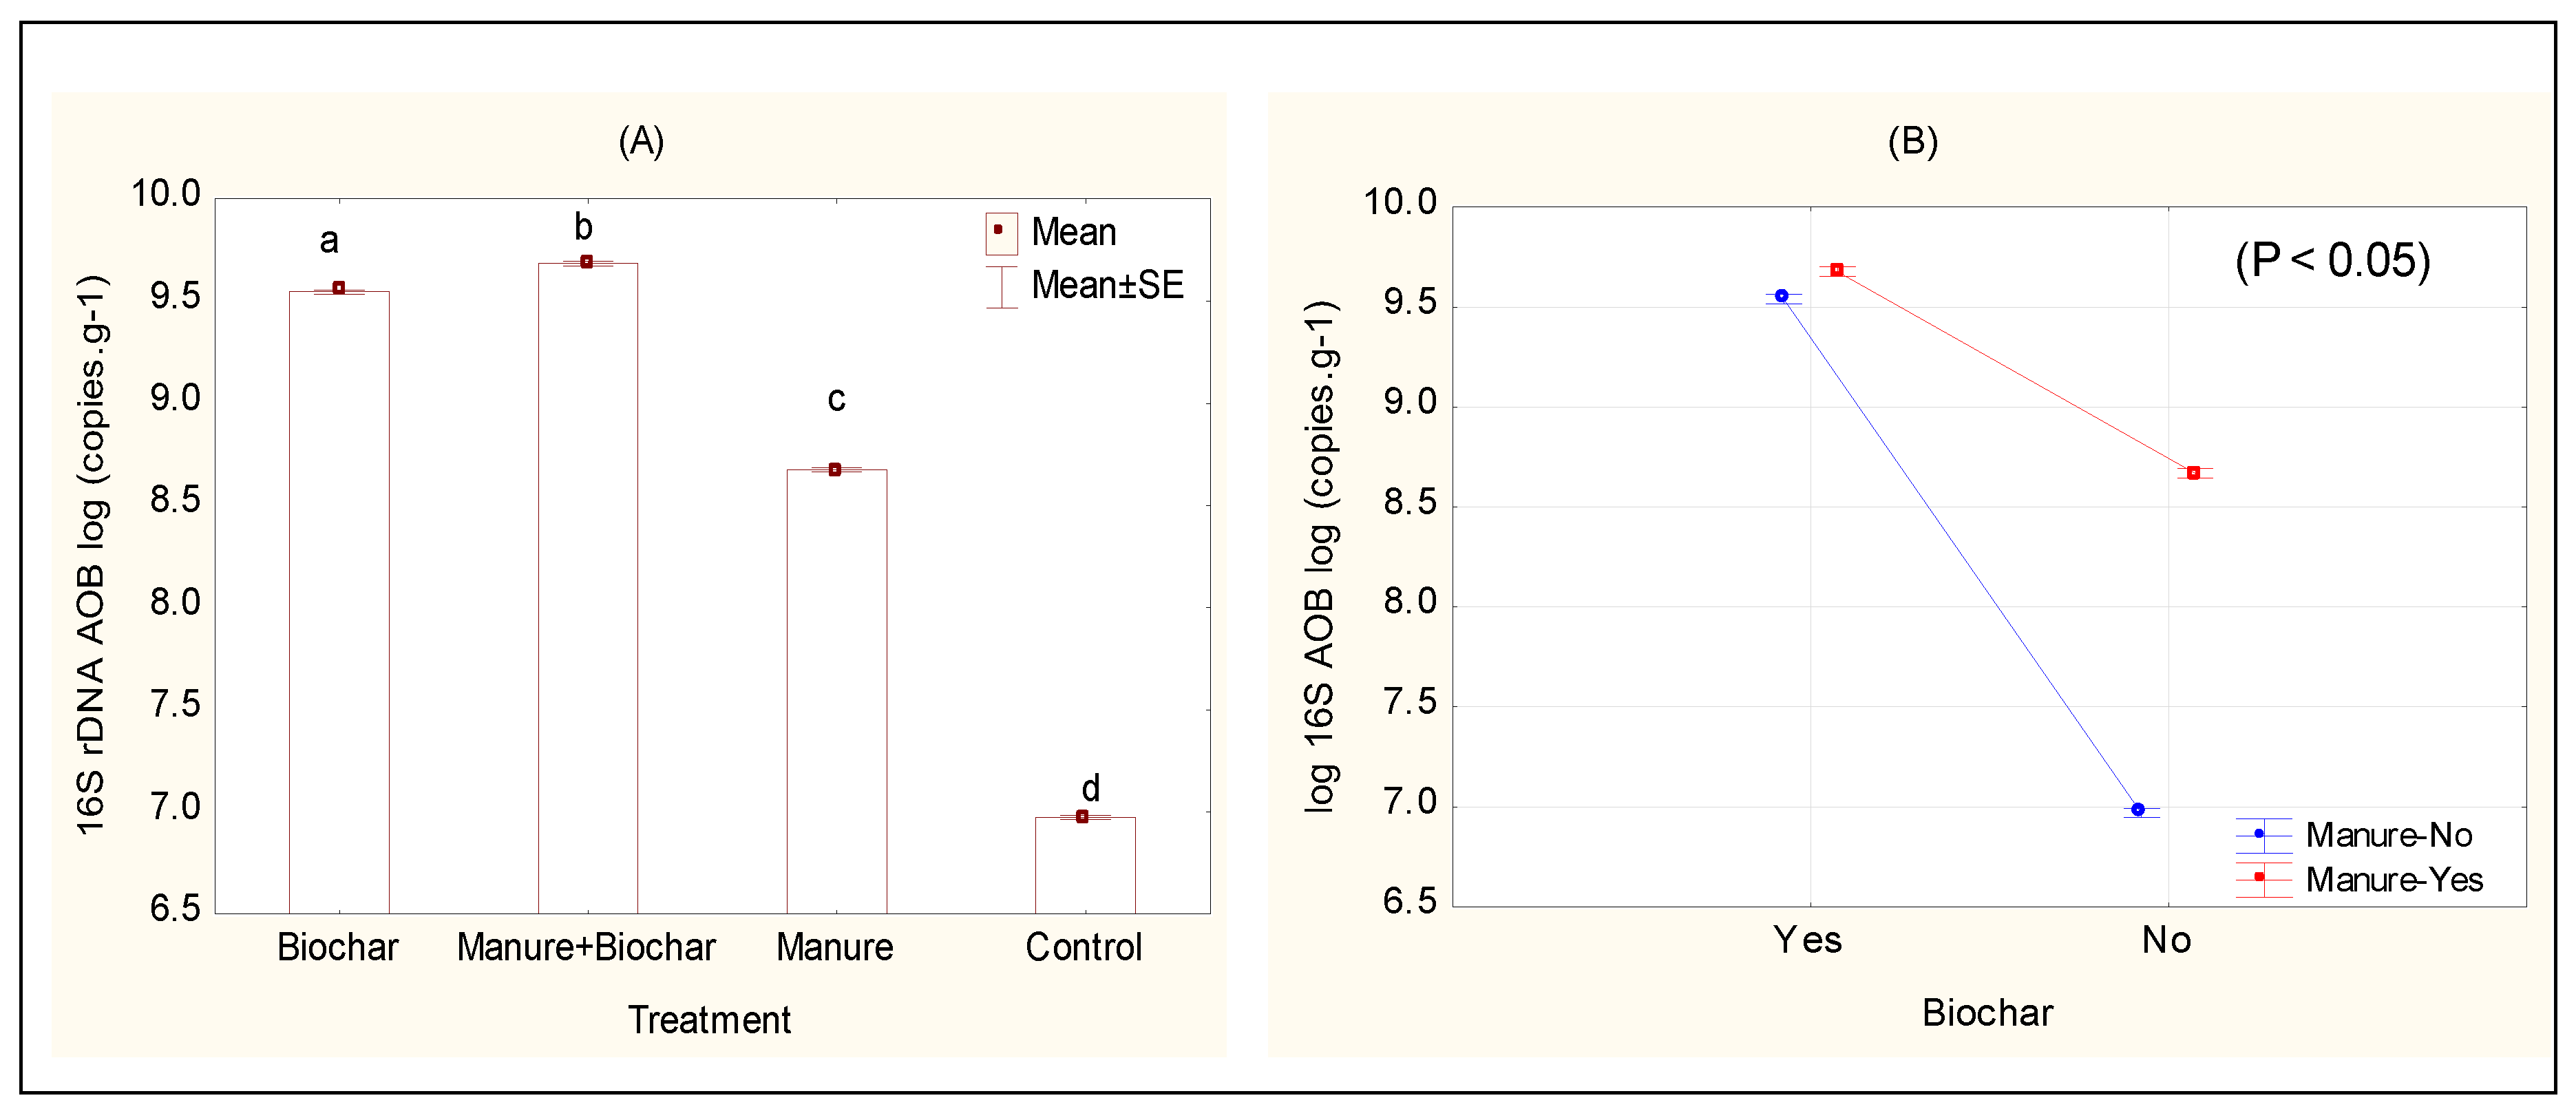Click the Biochar axis title in panel B

[x=1987, y=1013]
